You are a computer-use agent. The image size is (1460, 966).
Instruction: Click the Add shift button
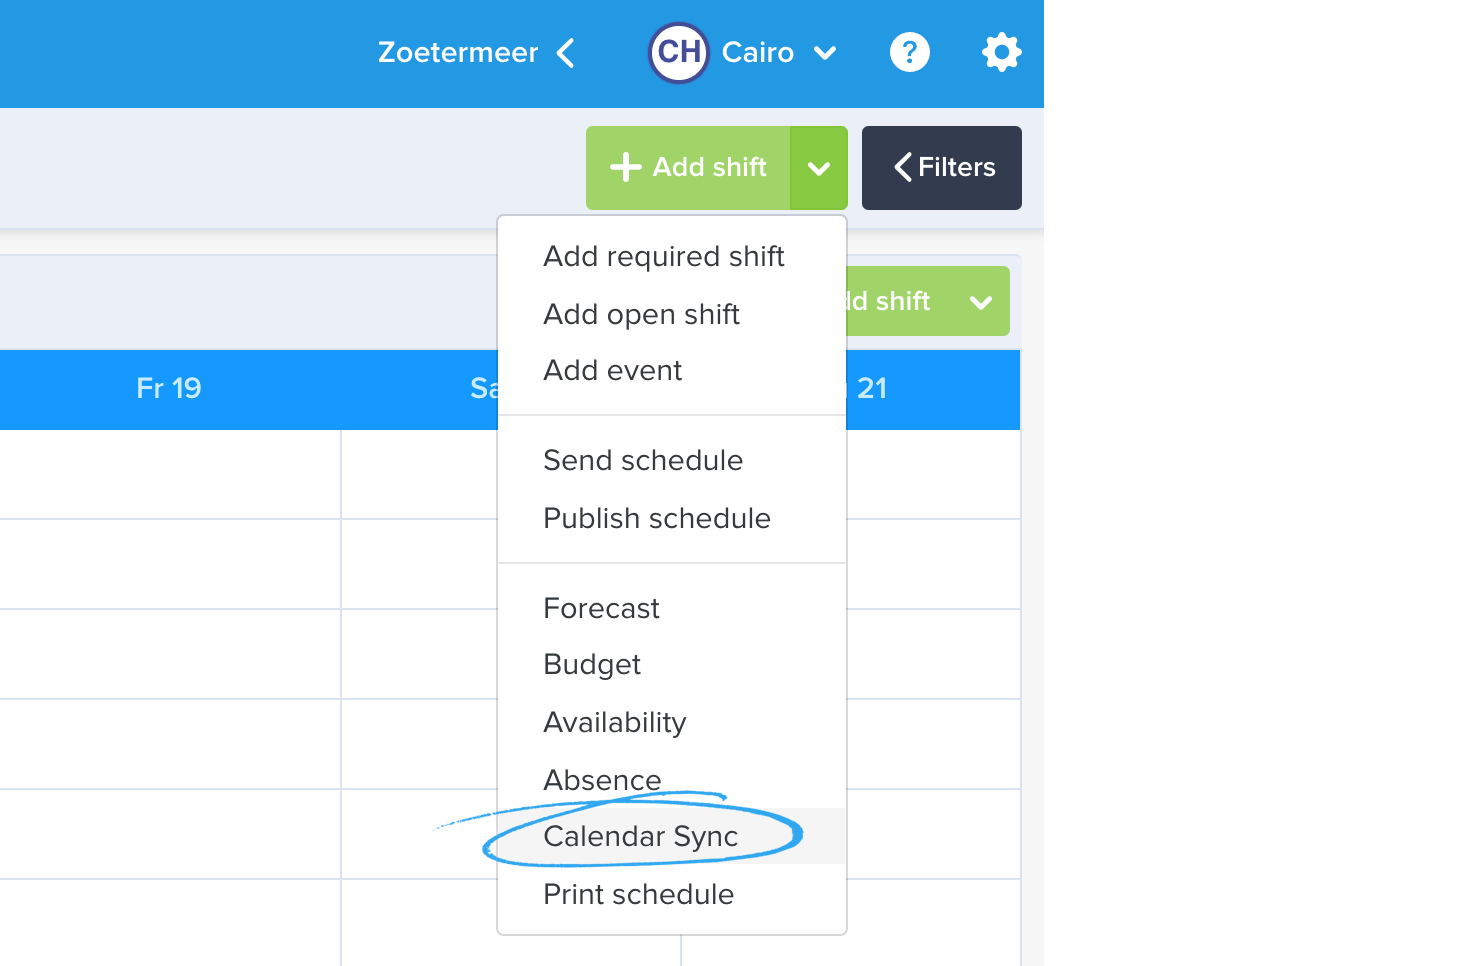688,168
